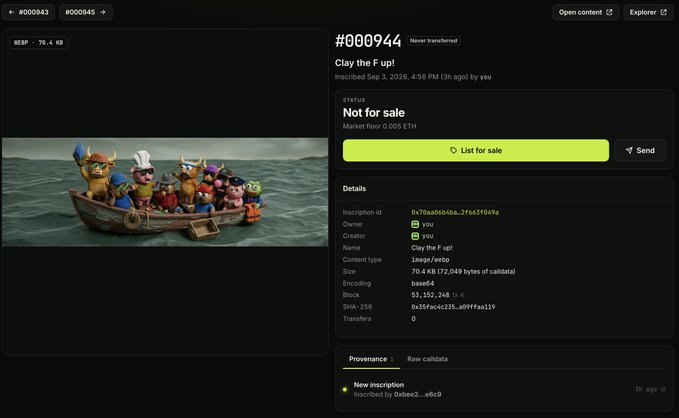Go to next inscription #000945
Viewport: 679px width, 418px height.
click(x=86, y=12)
